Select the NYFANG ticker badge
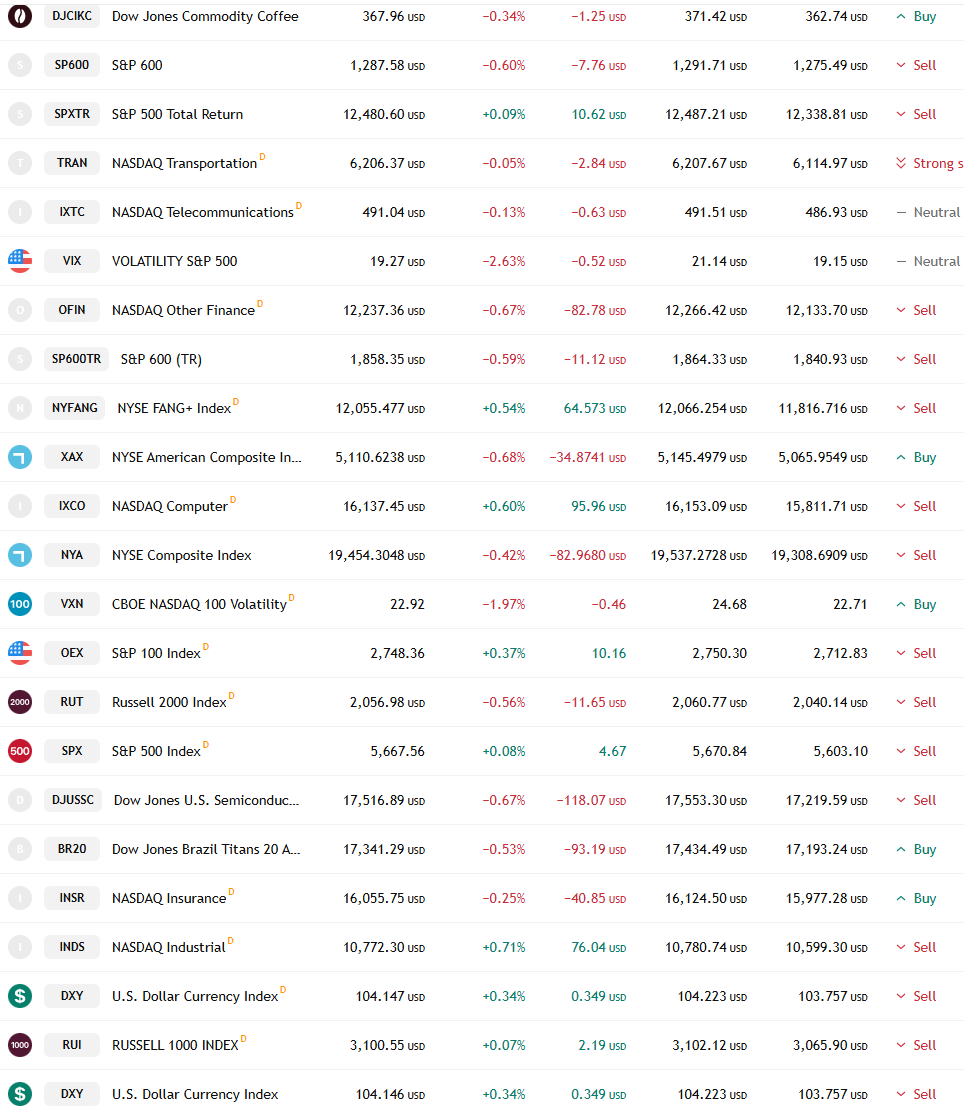Screen dimensions: 964x1109 pos(75,408)
